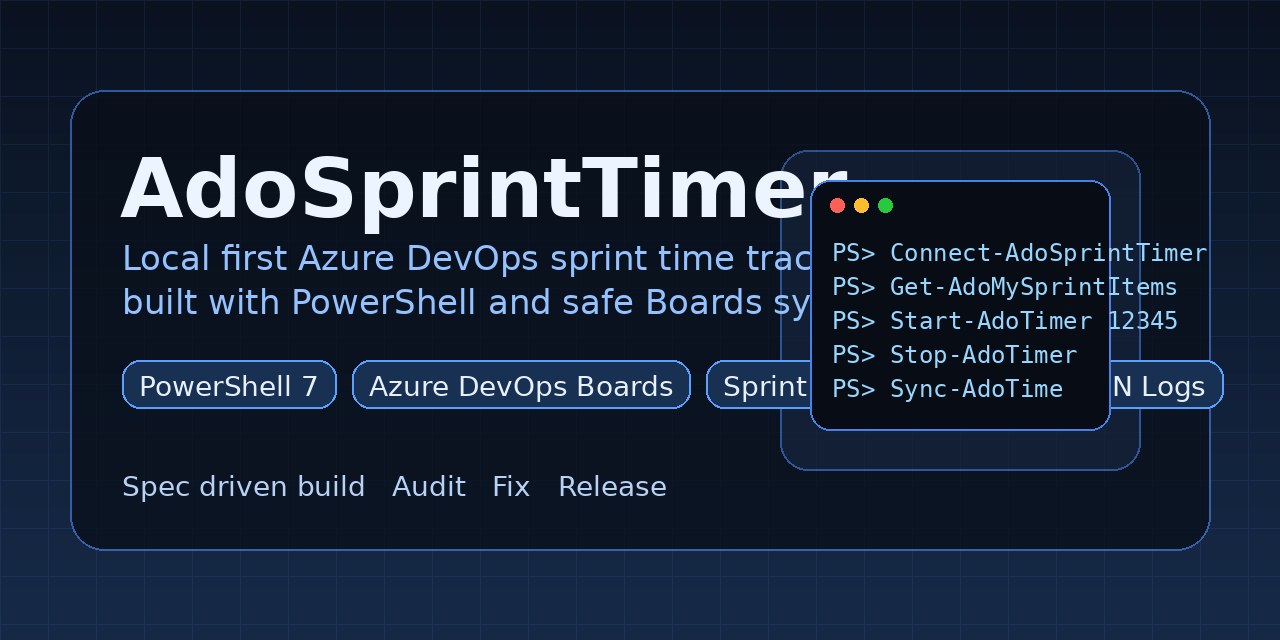Open the Spec driven build link
This screenshot has height=640, width=1280.
point(243,487)
